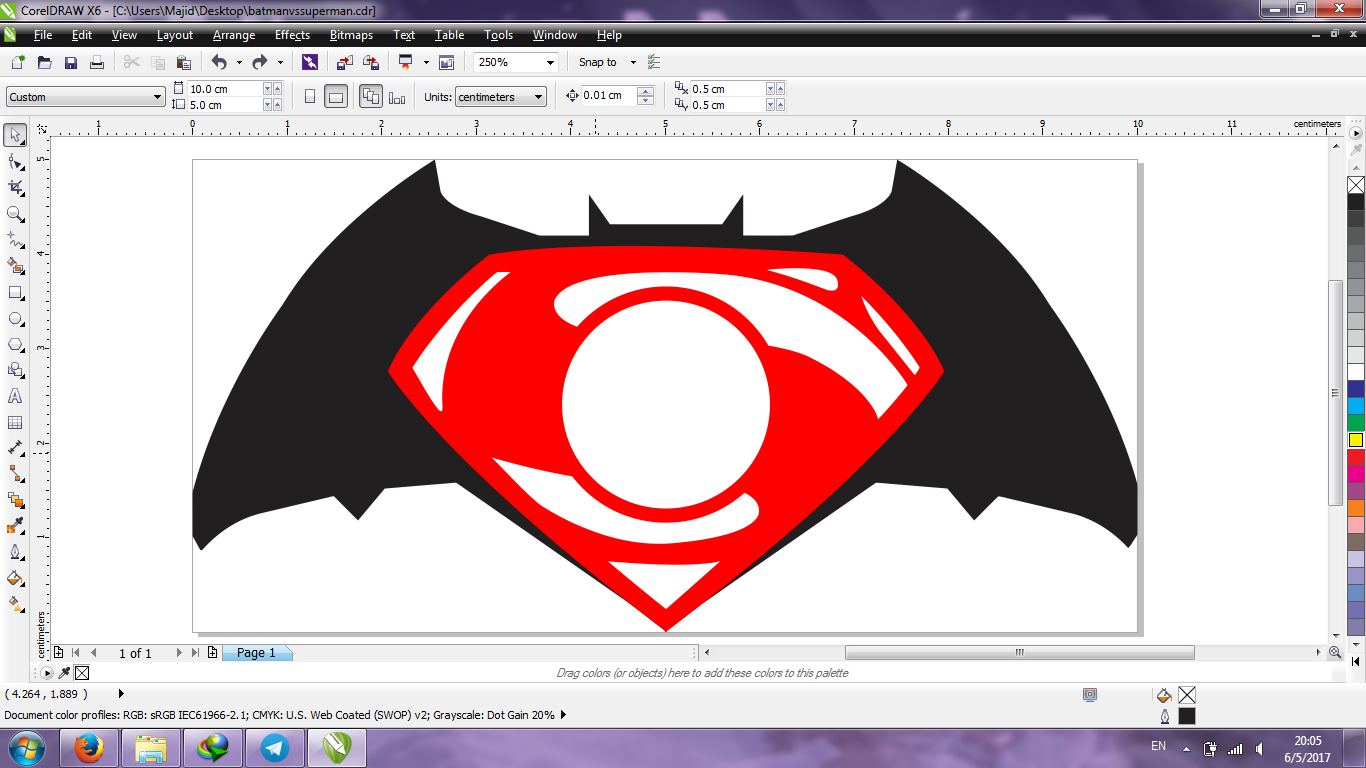The height and width of the screenshot is (768, 1366).
Task: Redo the last undone action
Action: pyautogui.click(x=260, y=62)
